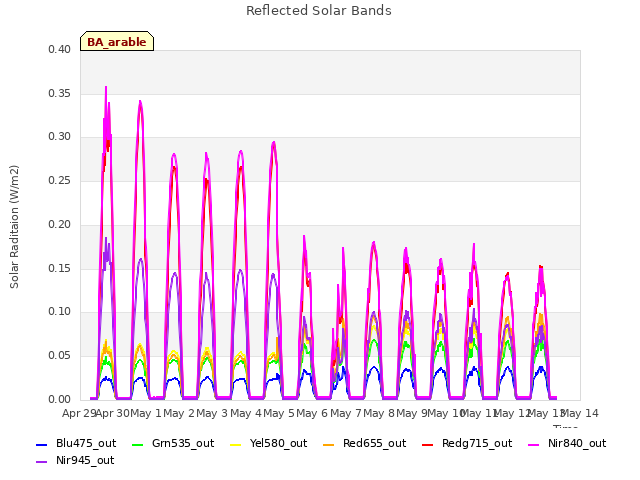Click the Blu475_out legend color swatch
Image resolution: width=640 pixels, height=480 pixels.
pos(42,444)
